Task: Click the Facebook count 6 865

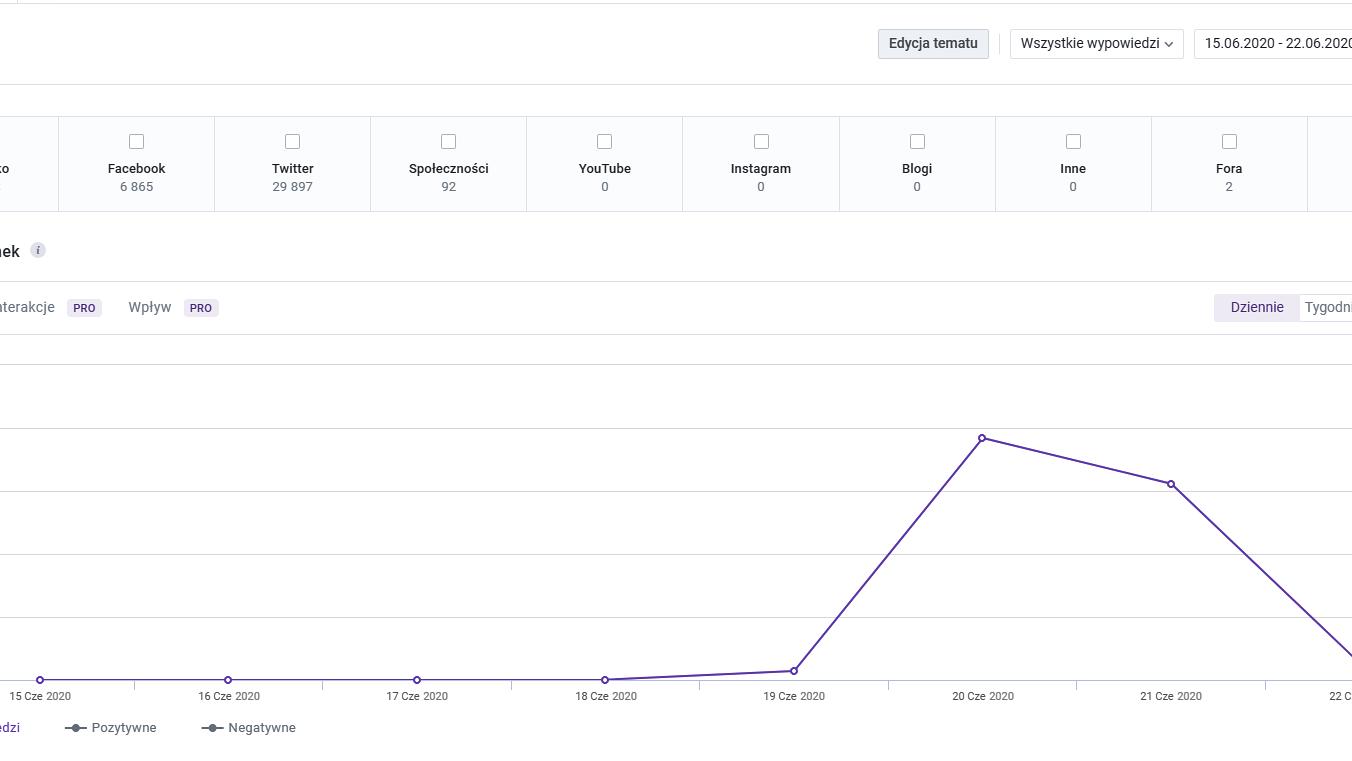Action: [x=136, y=187]
